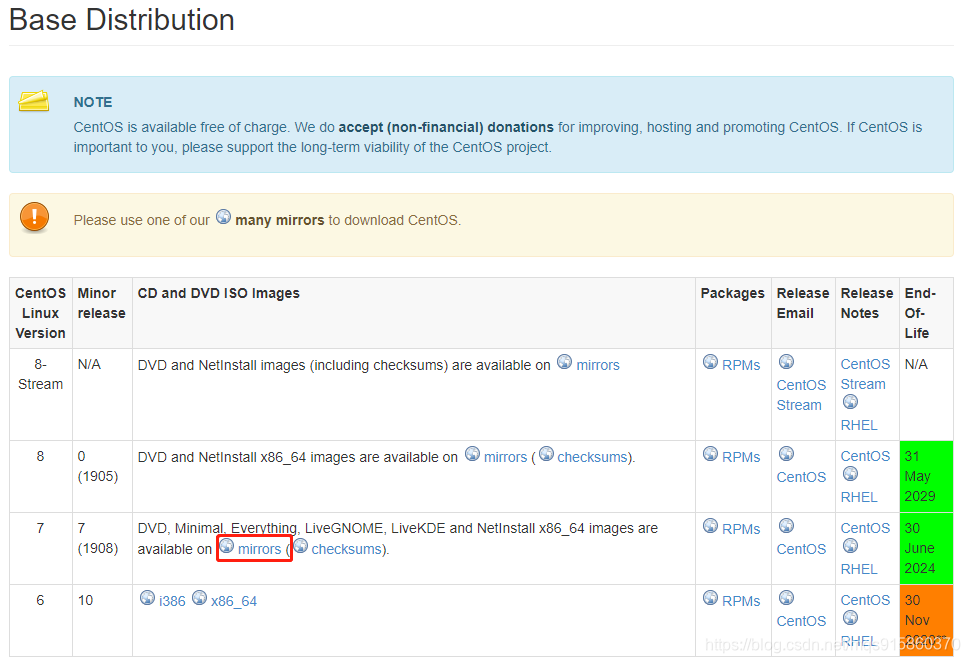Click 'accept (non-financial) donations' bold text

tap(445, 127)
